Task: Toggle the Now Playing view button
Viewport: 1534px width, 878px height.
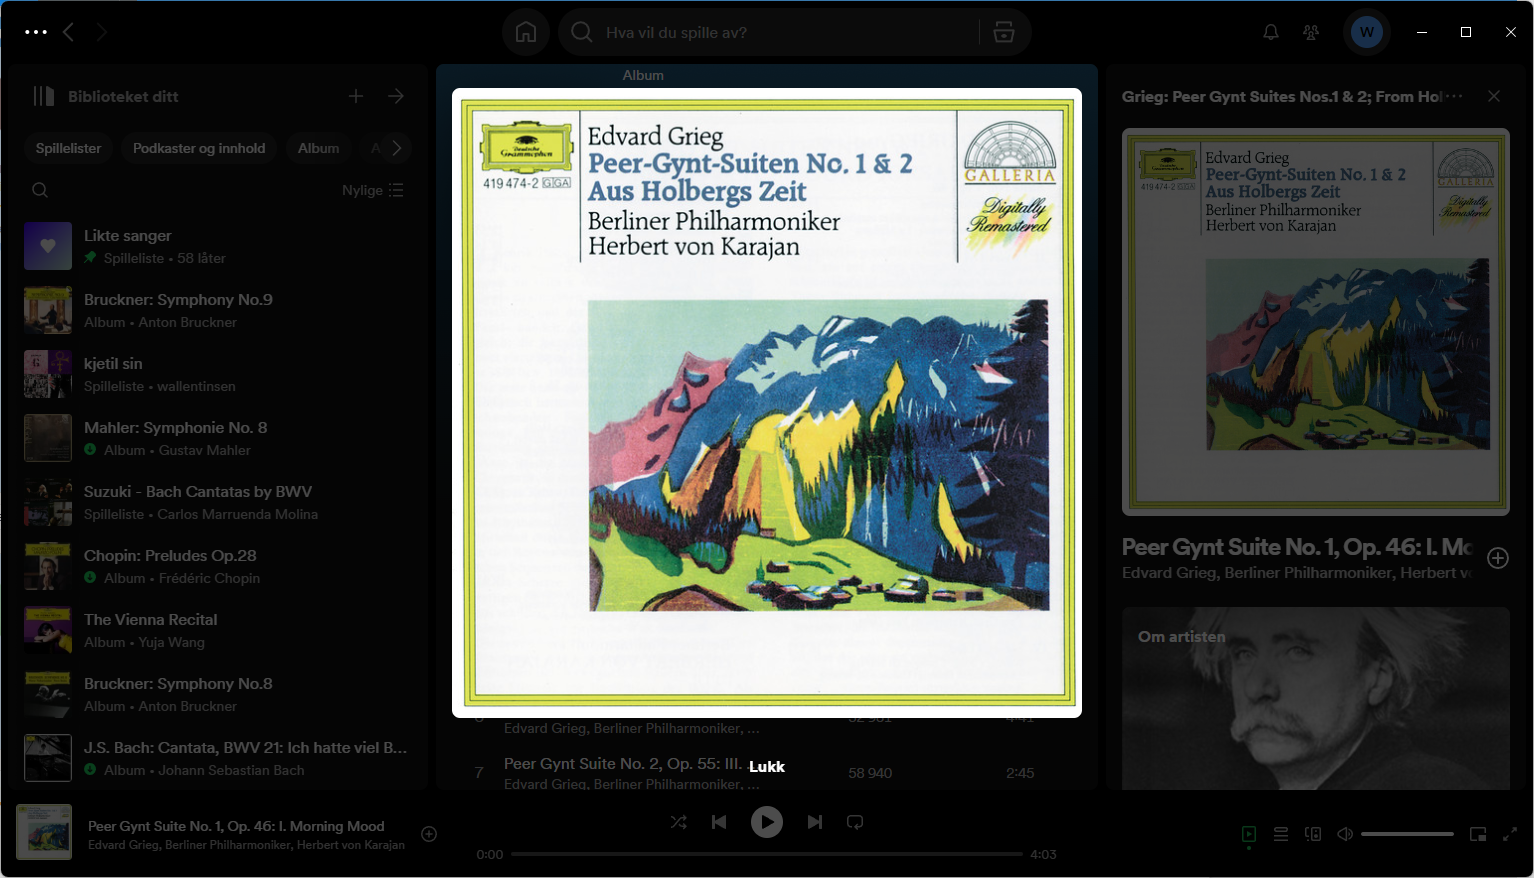Action: click(1249, 834)
